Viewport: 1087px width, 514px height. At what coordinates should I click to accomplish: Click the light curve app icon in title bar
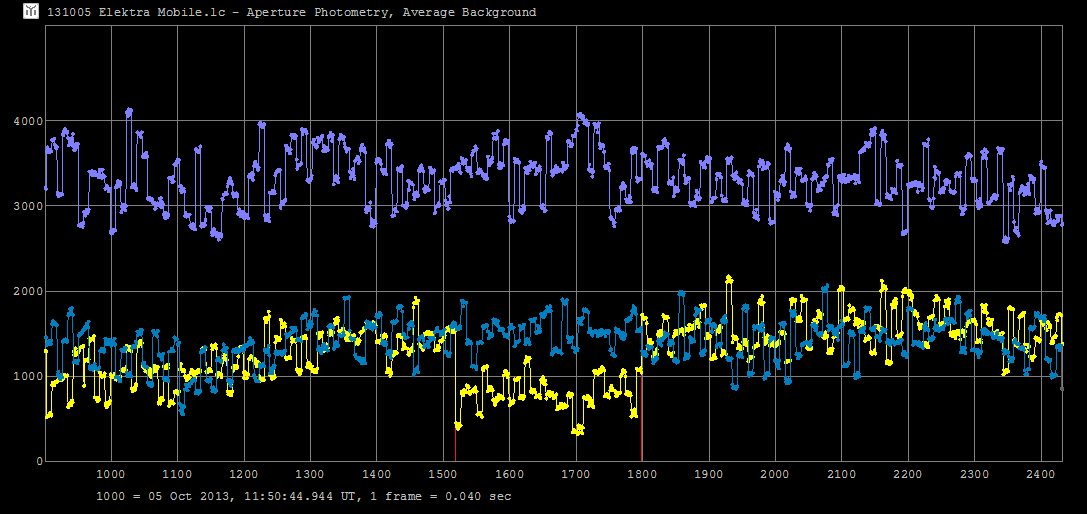pos(31,11)
